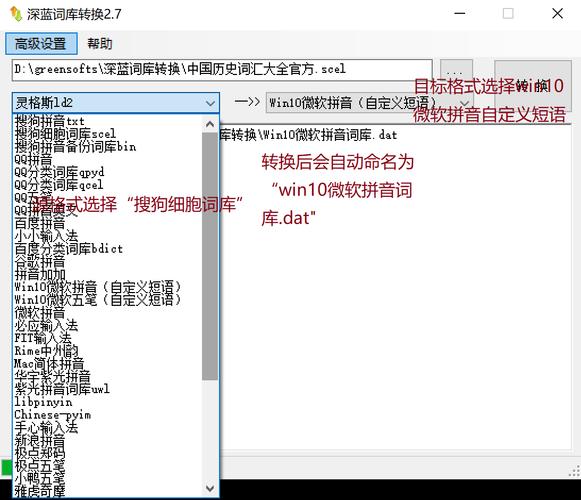
Task: Click the output path text Win10微软拼音词库.dat
Action: click(308, 135)
